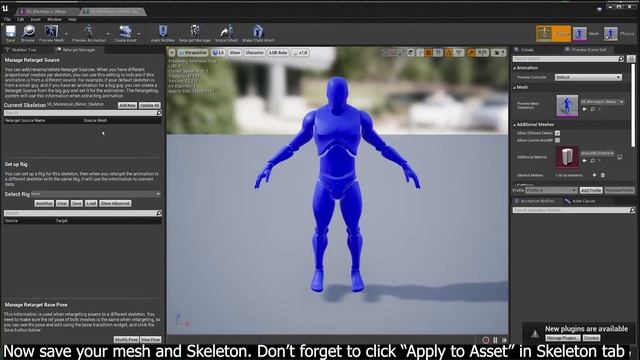Click the Update All button
640x360 pixels.
[x=149, y=105]
